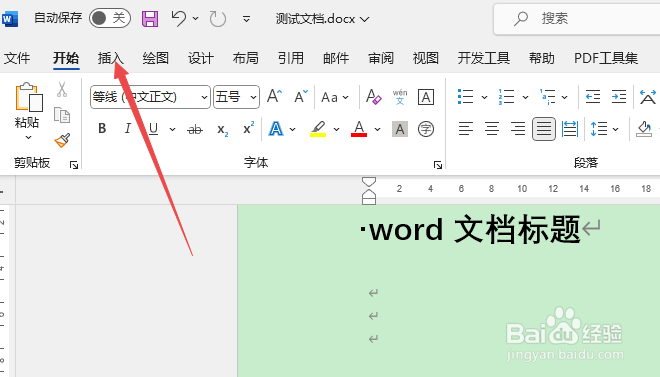Increase font size with larger A
660x377 pixels.
click(x=274, y=97)
